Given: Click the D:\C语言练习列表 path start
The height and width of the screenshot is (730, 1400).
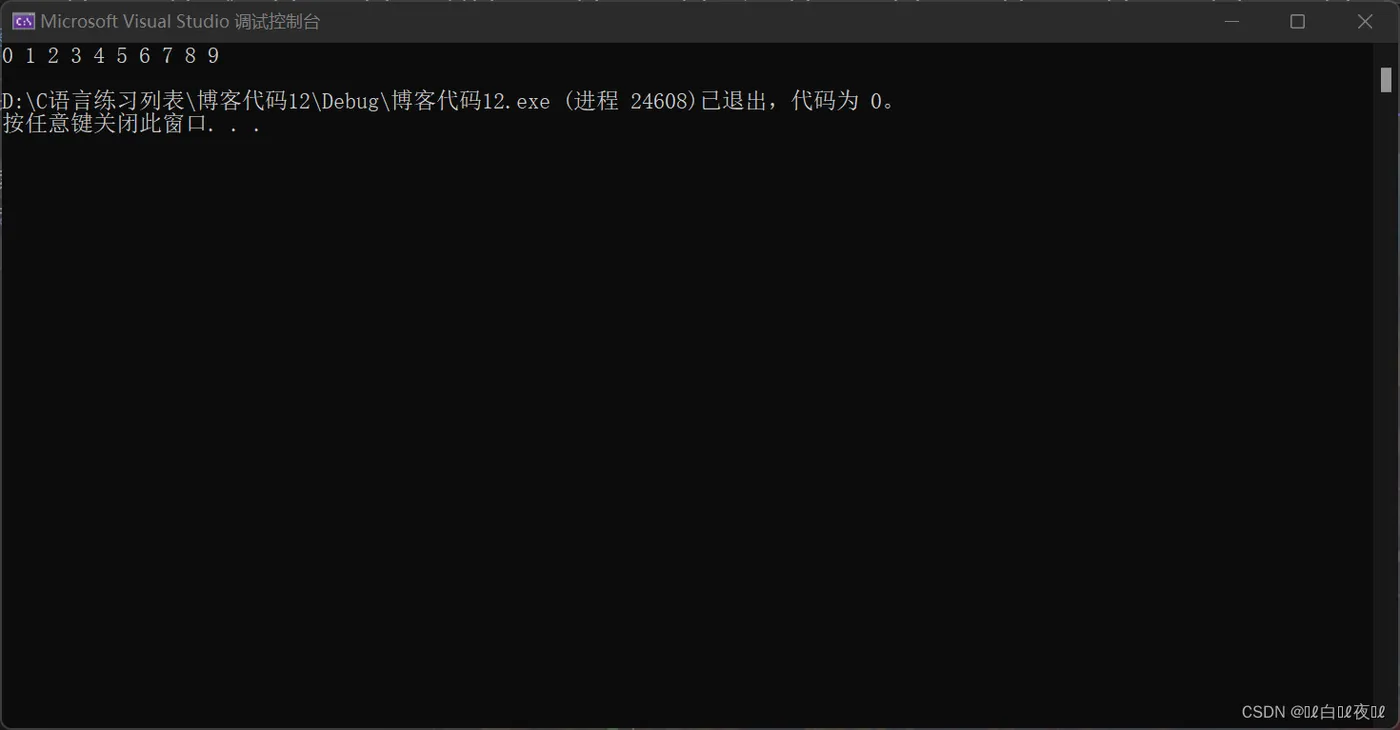Looking at the screenshot, I should click(x=94, y=101).
